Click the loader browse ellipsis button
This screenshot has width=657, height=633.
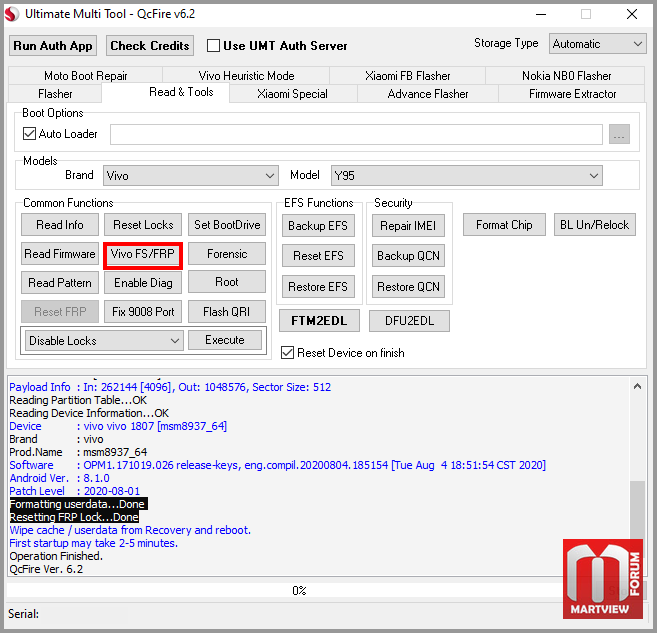[x=619, y=134]
